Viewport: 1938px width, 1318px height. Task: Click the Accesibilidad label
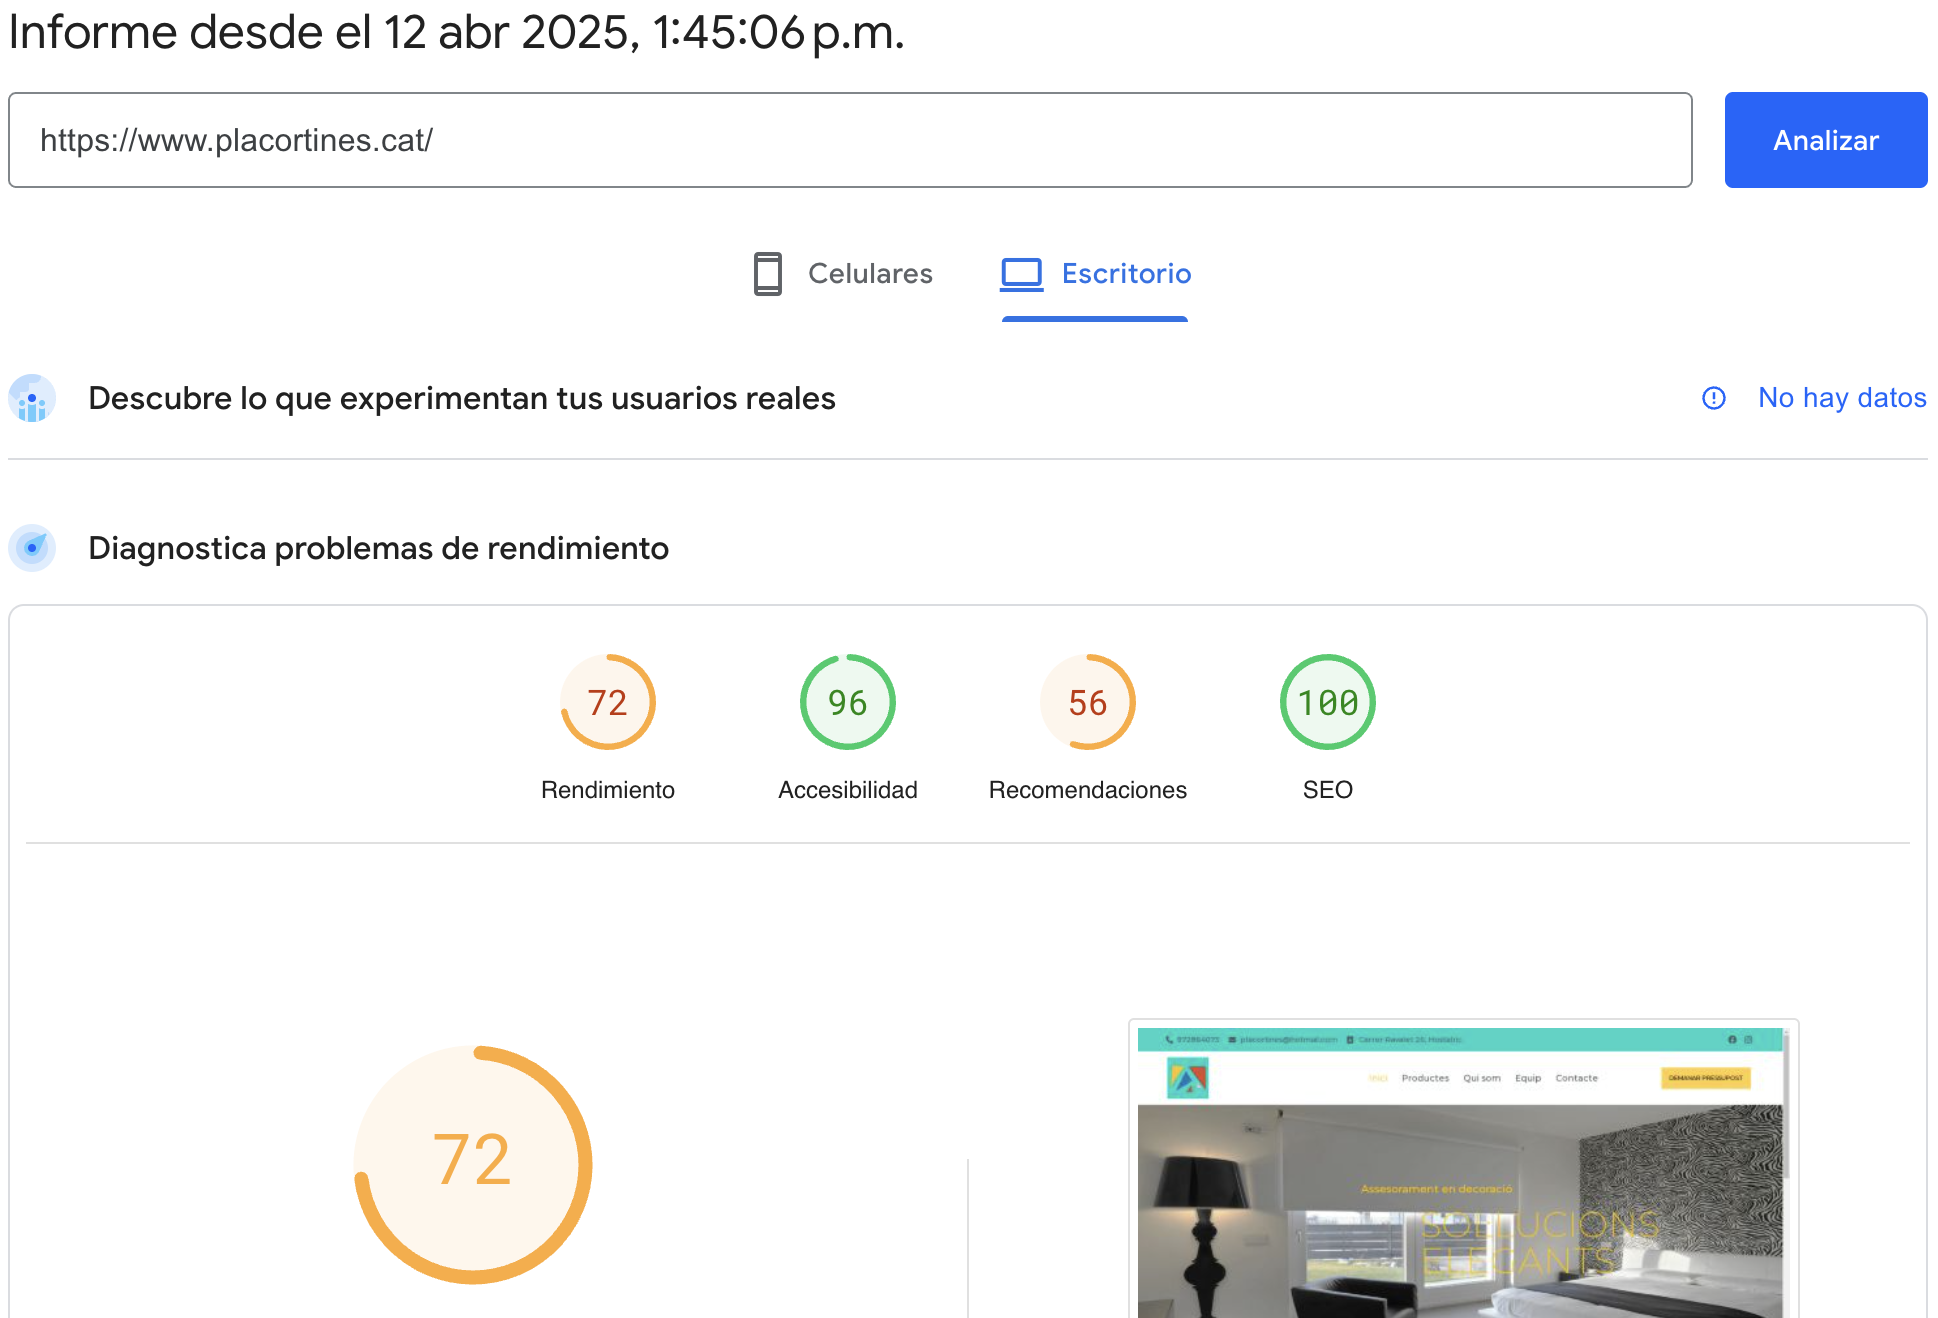pos(847,790)
